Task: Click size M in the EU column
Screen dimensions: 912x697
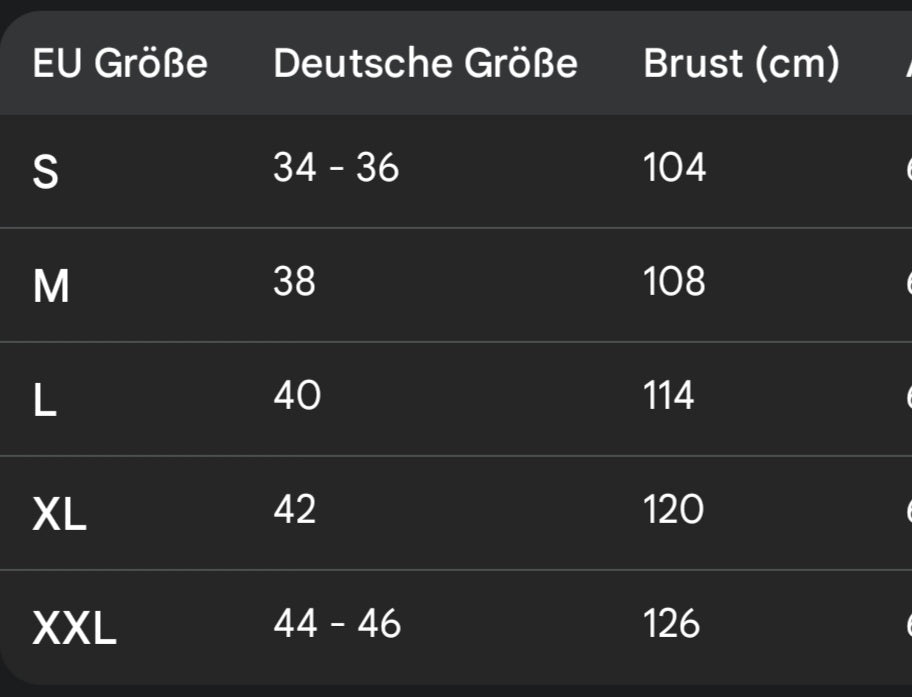Action: [x=51, y=287]
